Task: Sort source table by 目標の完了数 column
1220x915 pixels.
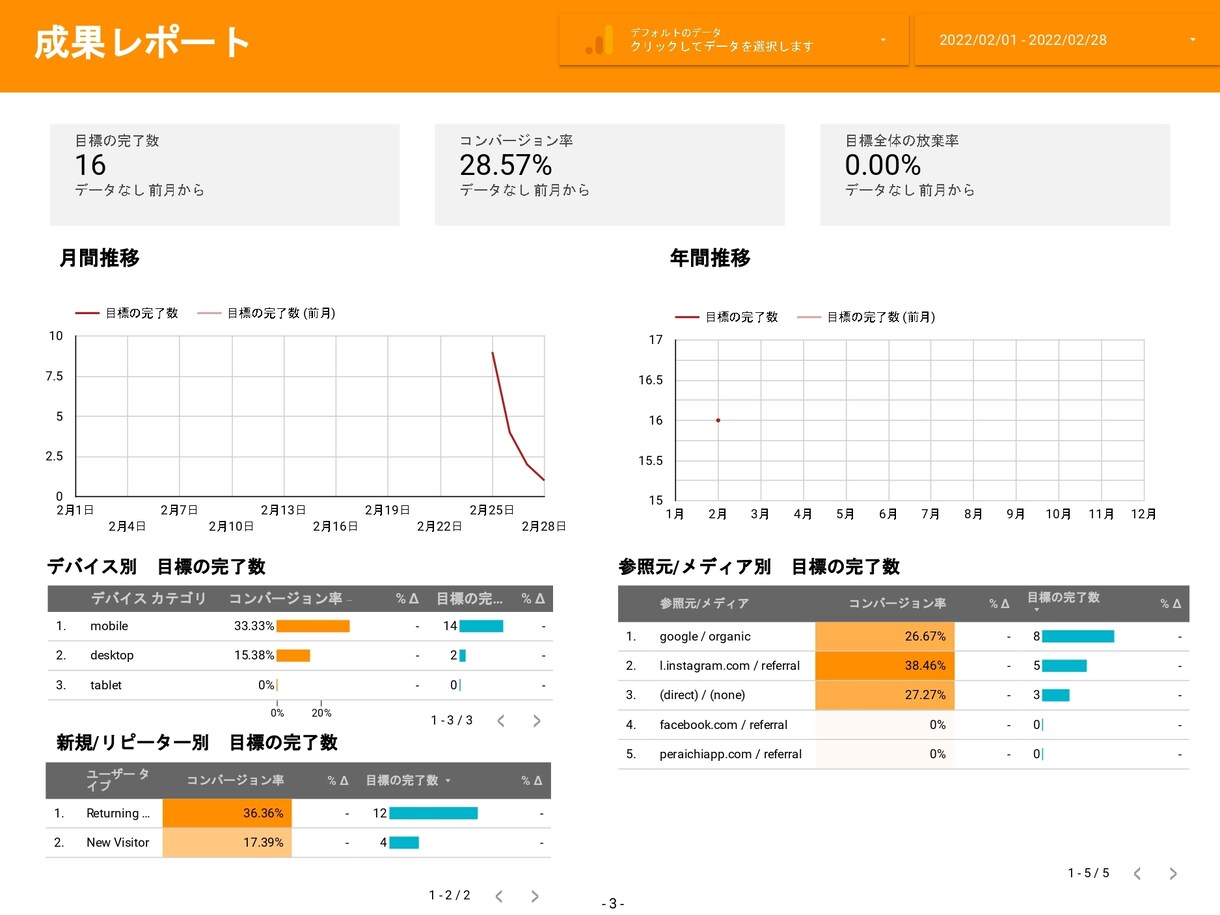Action: coord(1063,600)
